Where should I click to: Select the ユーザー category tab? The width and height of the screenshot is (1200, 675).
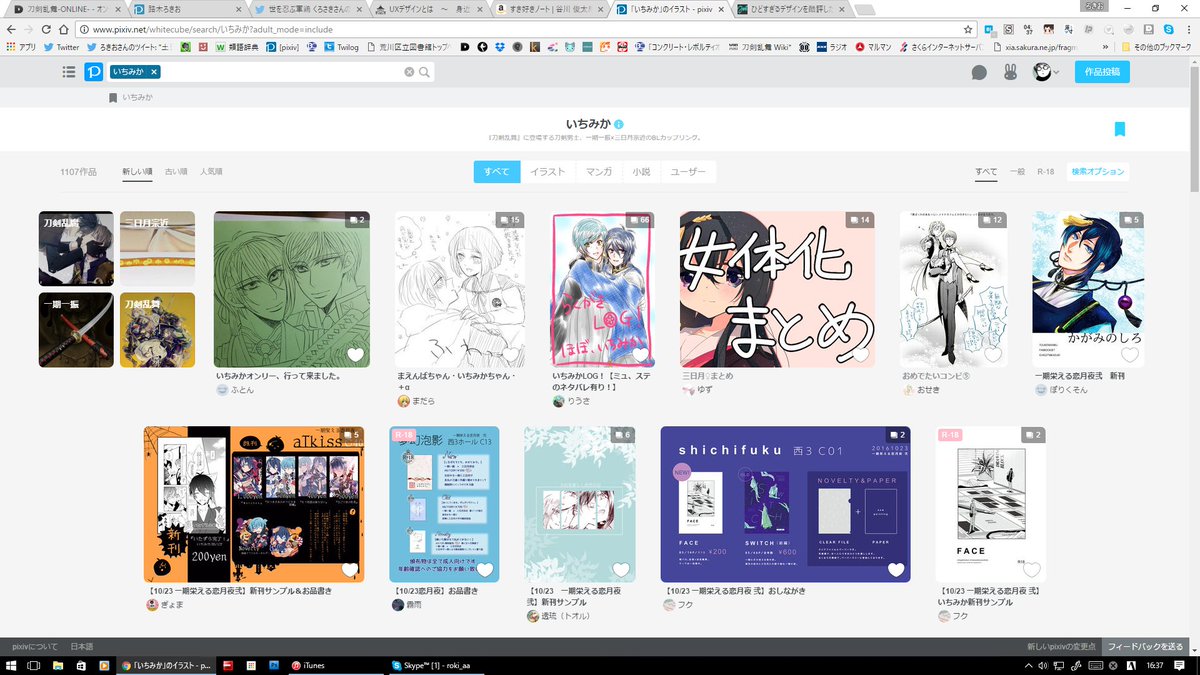688,172
